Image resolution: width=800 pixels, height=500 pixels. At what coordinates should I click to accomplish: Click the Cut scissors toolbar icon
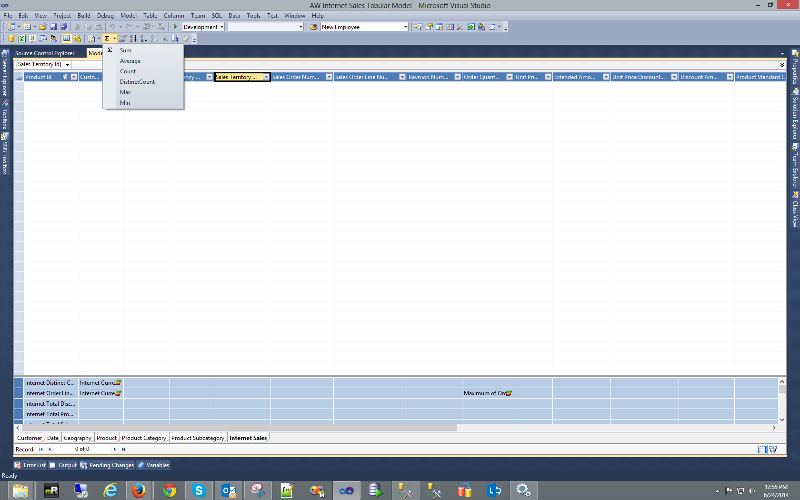pyautogui.click(x=78, y=27)
